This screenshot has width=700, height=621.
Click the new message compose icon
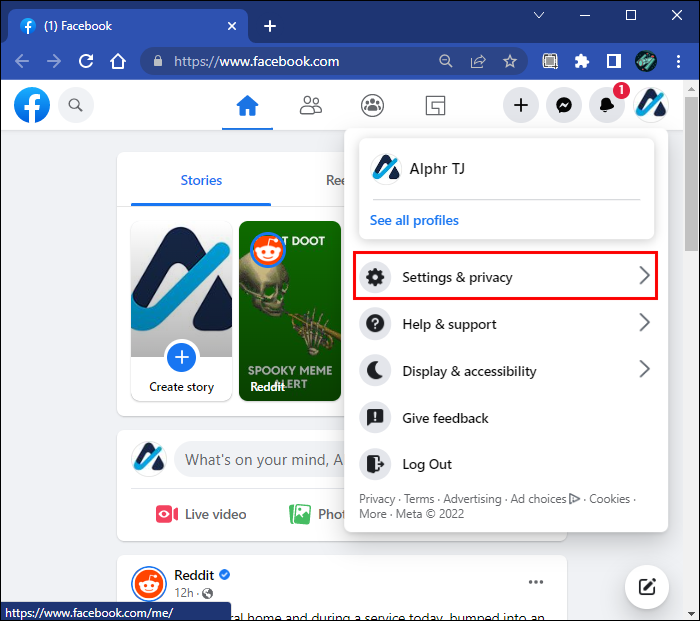click(x=647, y=587)
